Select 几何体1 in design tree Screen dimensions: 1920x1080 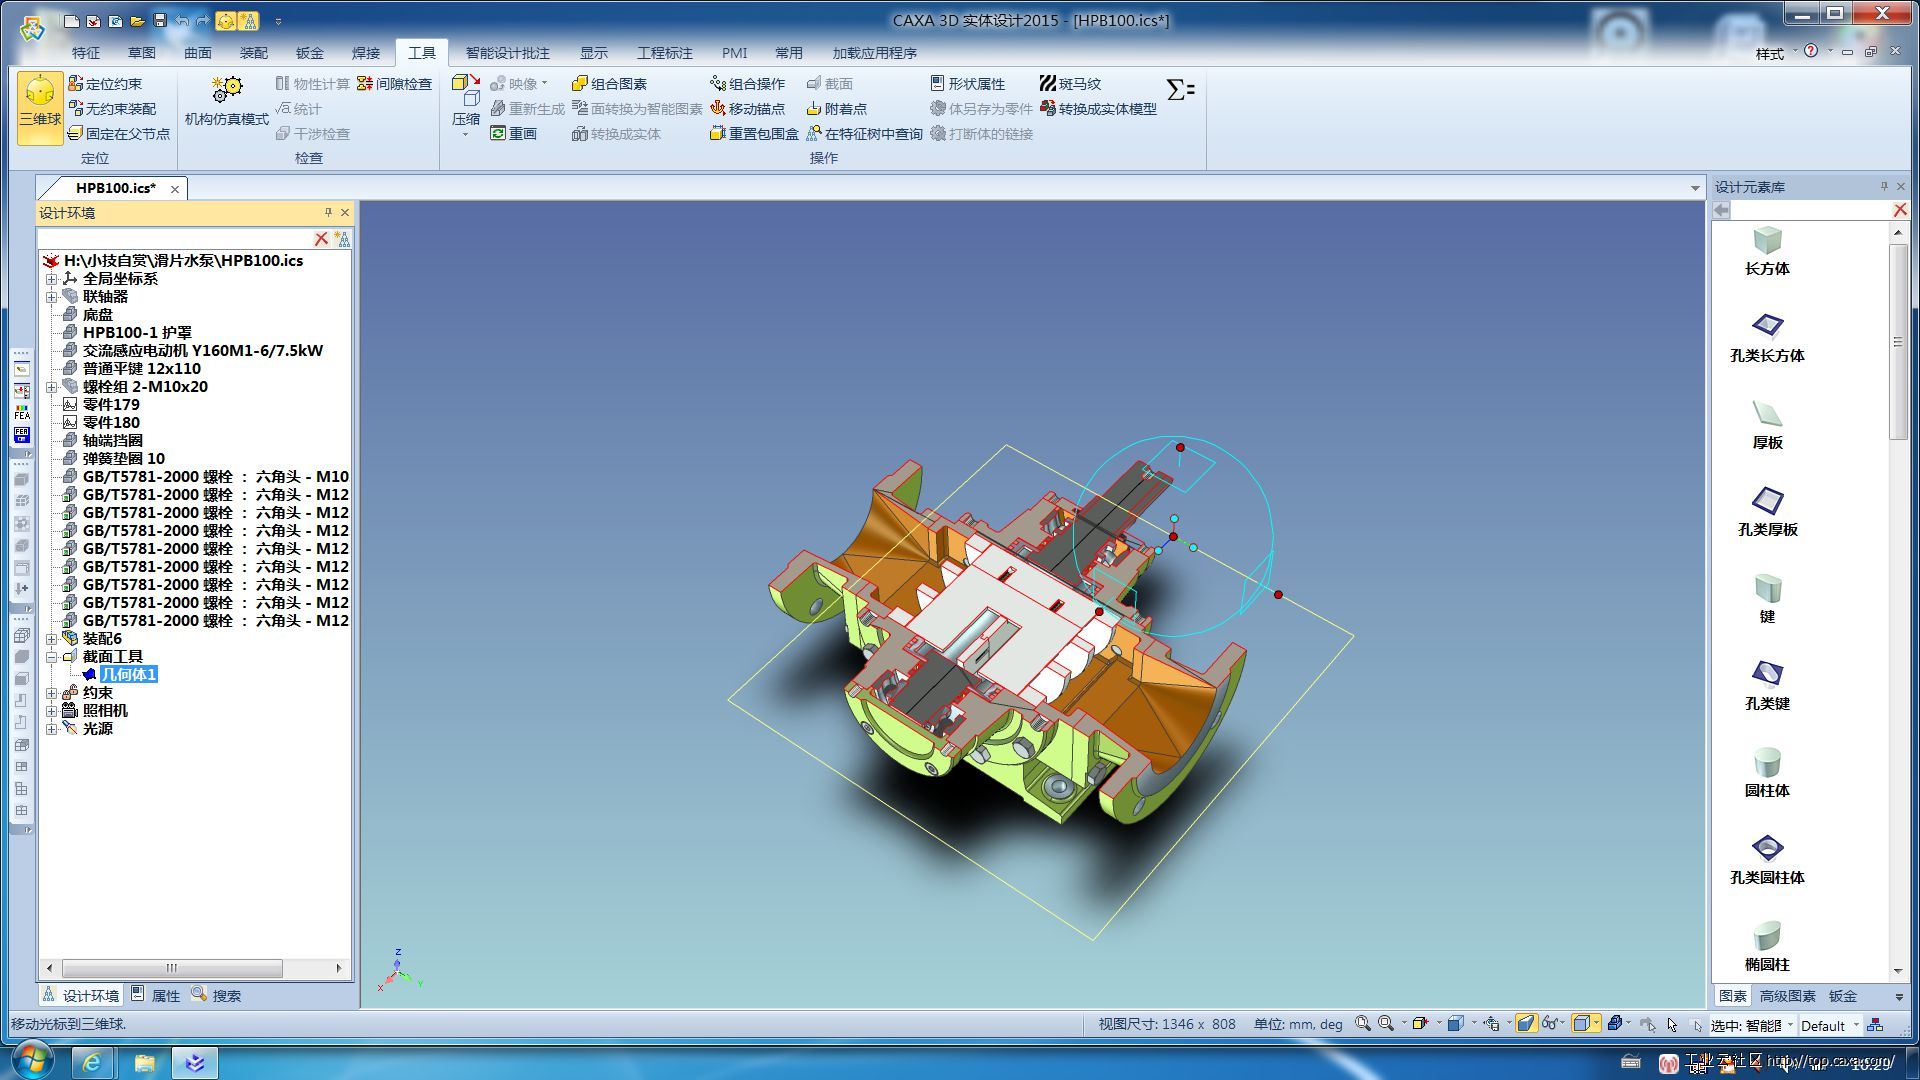129,675
